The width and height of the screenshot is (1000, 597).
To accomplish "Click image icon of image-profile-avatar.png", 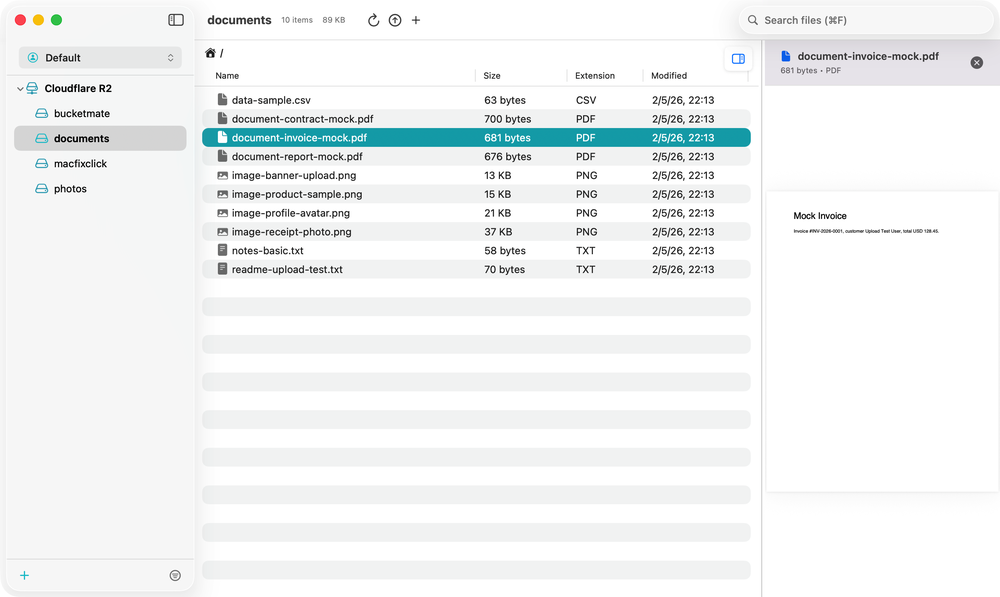I will (x=222, y=213).
